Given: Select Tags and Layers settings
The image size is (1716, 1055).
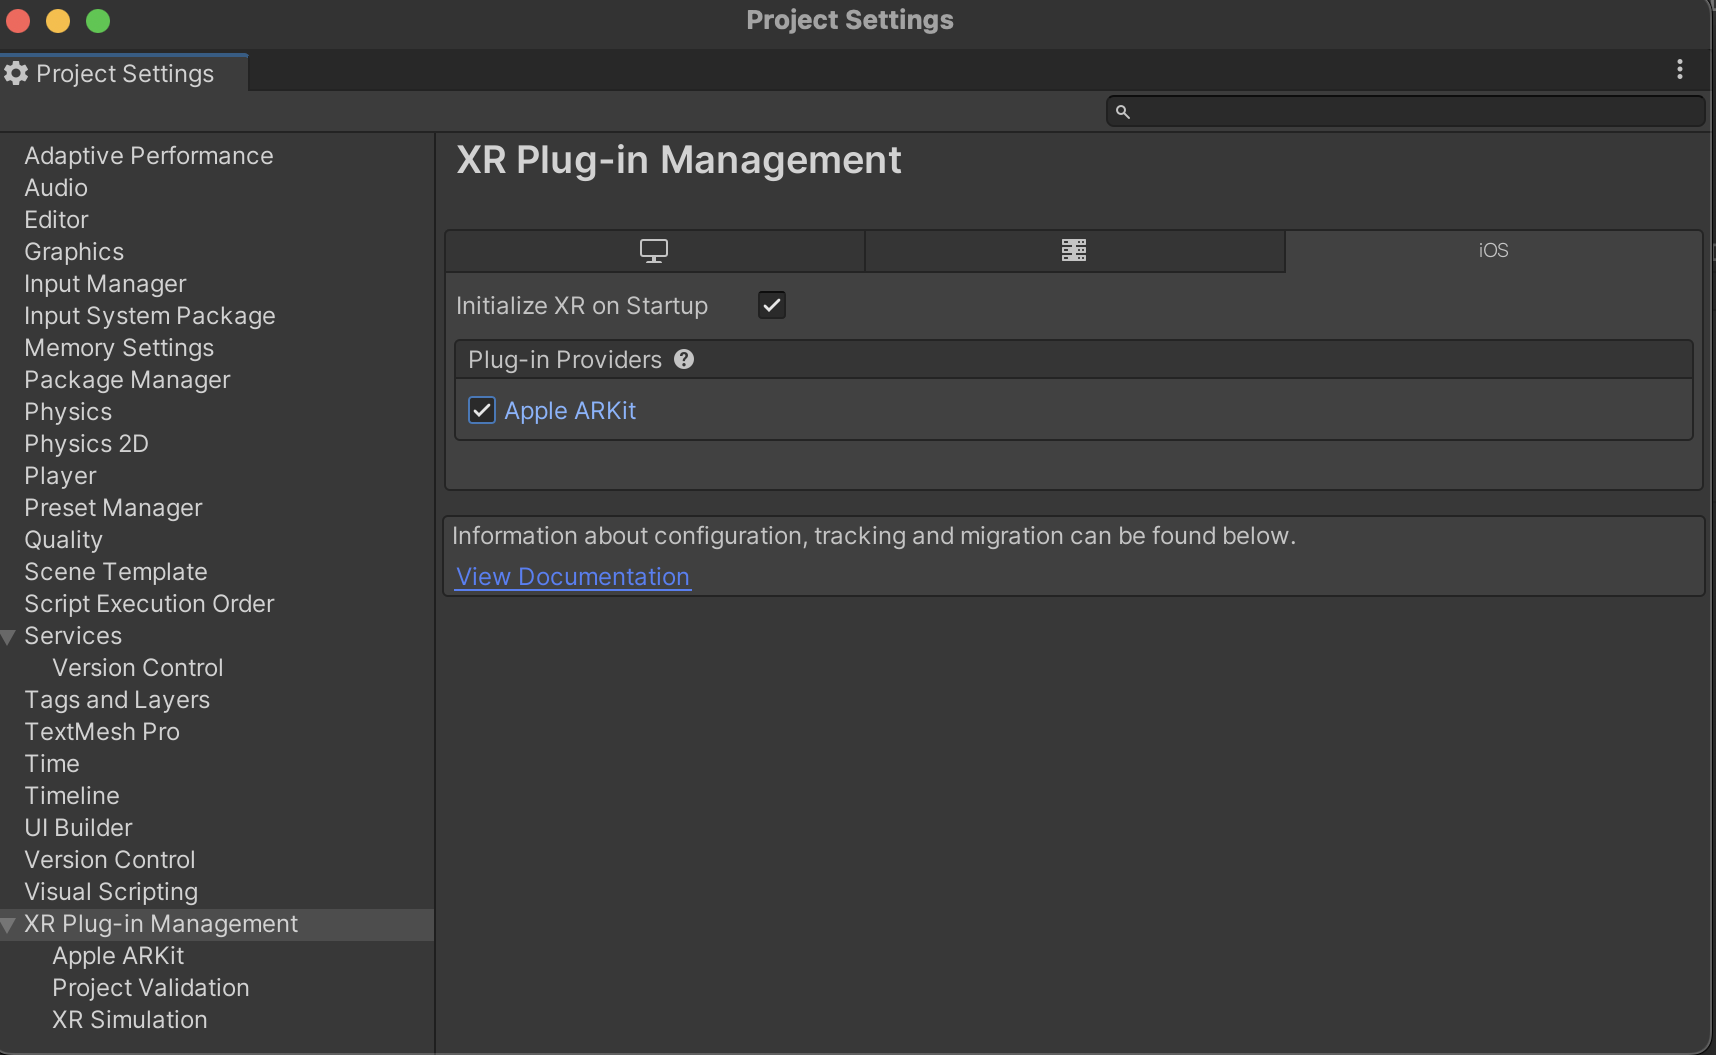Looking at the screenshot, I should click(117, 700).
